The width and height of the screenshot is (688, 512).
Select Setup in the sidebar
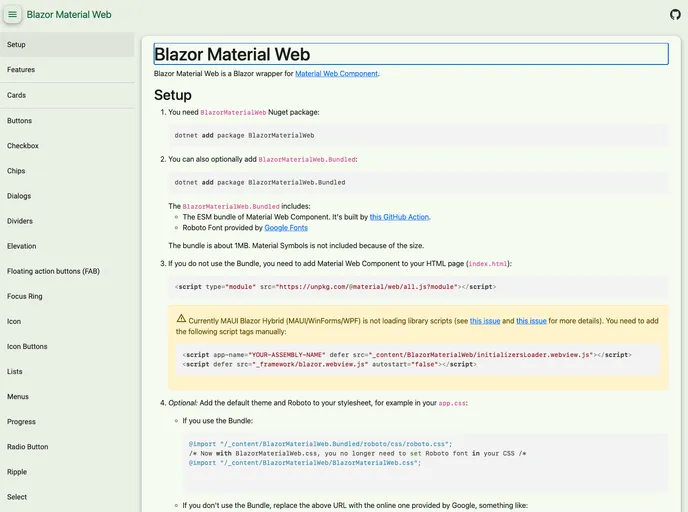coord(17,44)
